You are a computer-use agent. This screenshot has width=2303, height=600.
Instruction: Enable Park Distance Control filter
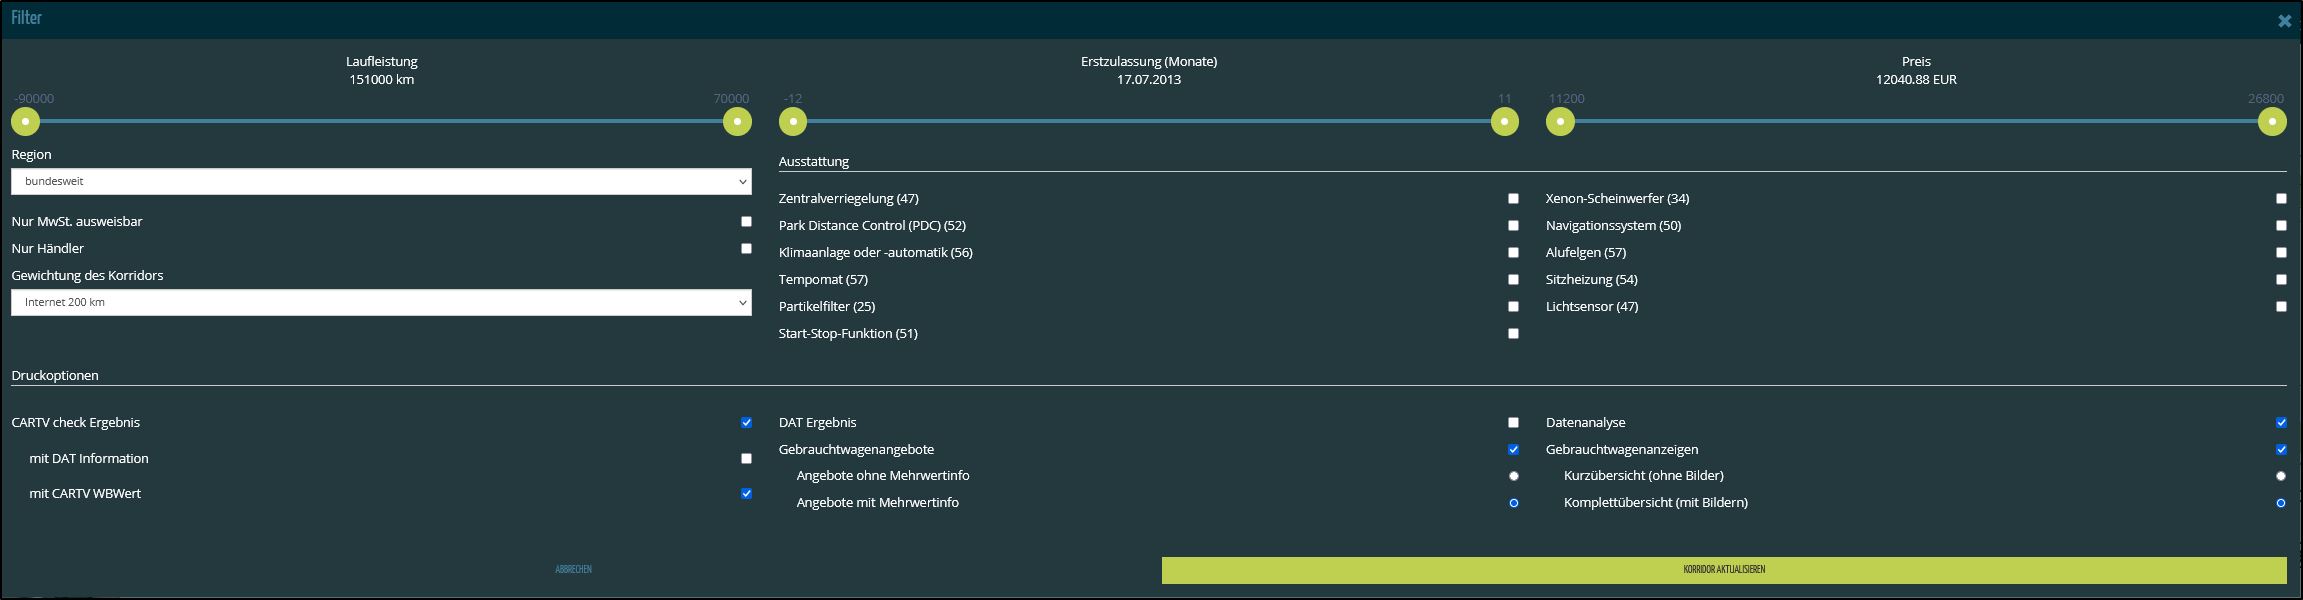pos(1513,226)
